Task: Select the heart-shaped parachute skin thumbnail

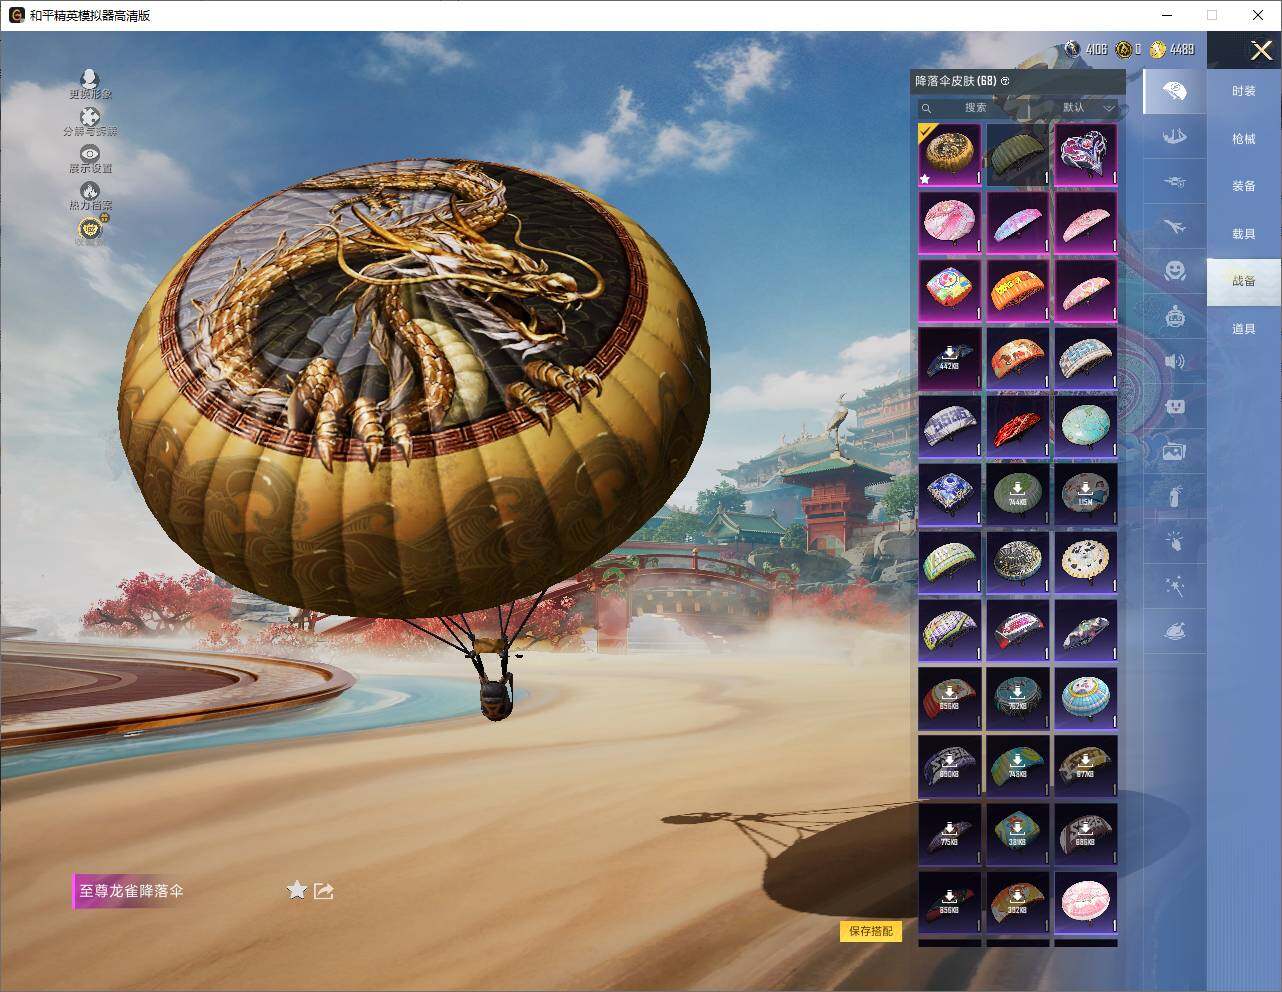Action: pos(1085,154)
